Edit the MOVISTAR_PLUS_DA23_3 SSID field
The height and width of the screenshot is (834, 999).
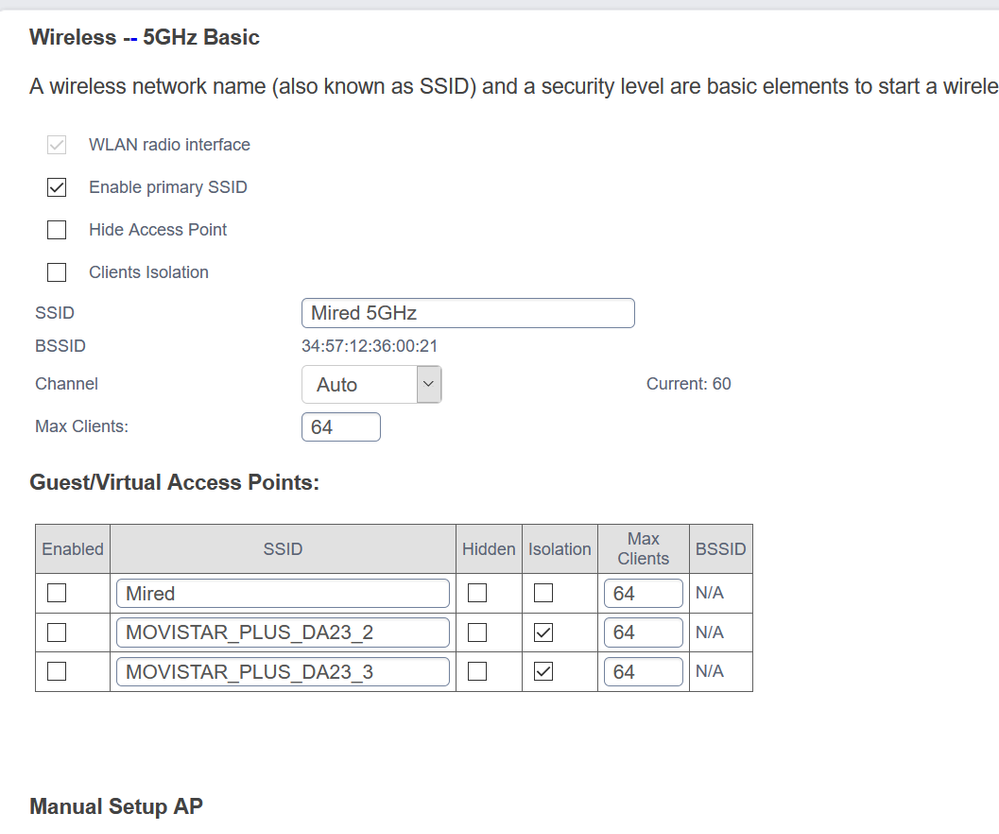[x=283, y=671]
